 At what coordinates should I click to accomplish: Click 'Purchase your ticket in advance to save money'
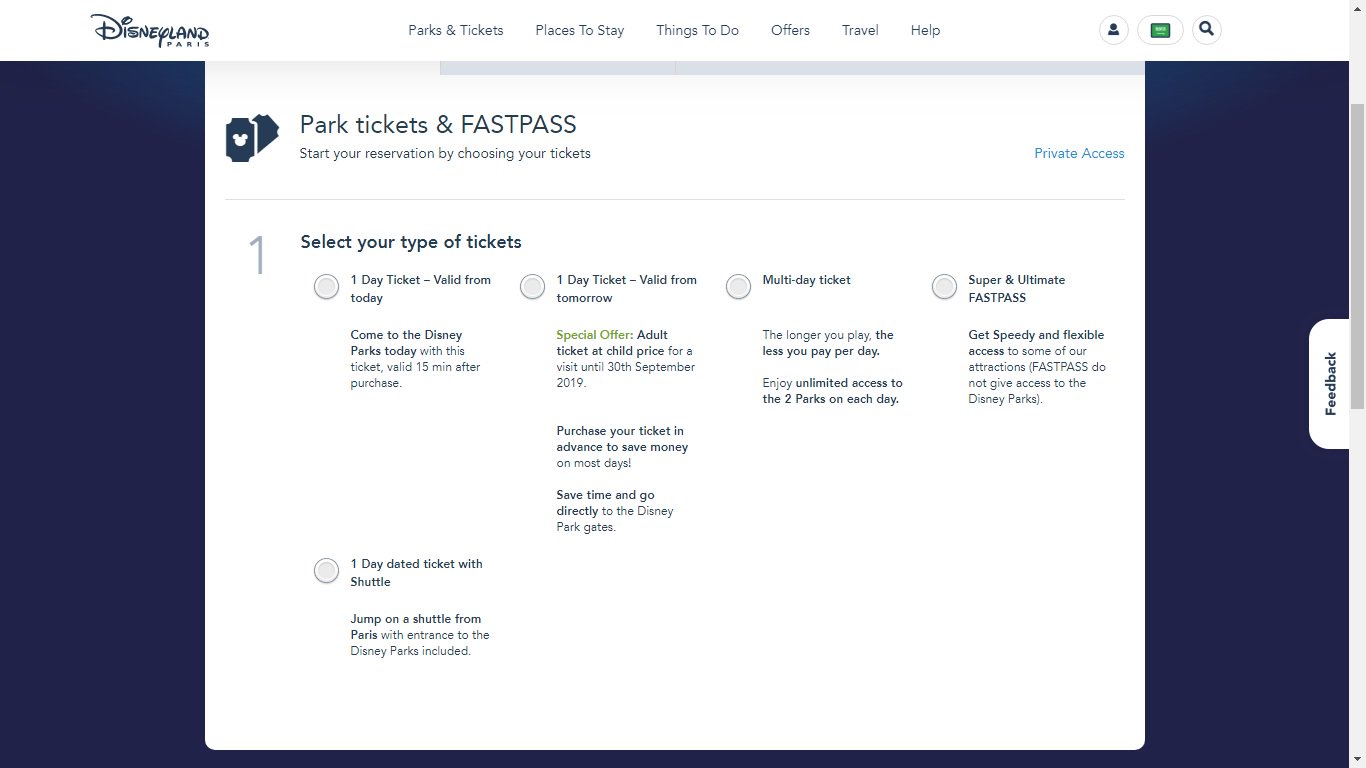tap(623, 447)
